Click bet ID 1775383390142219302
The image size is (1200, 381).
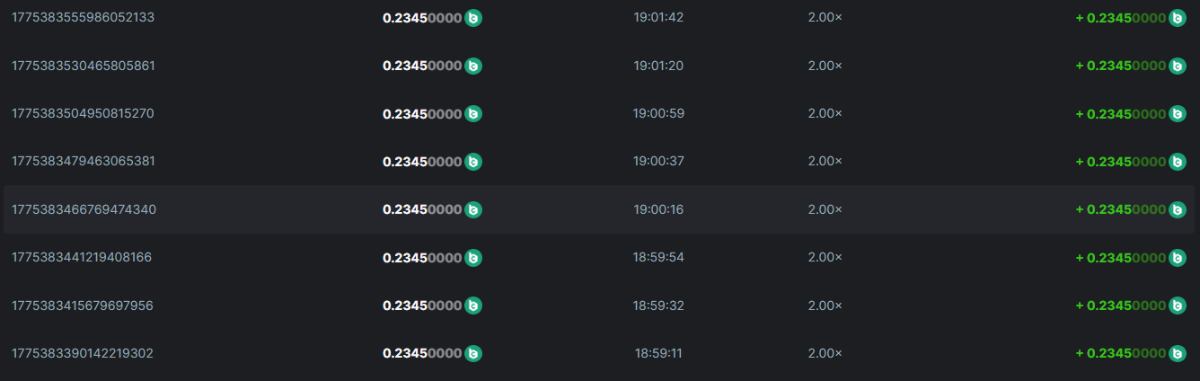82,354
